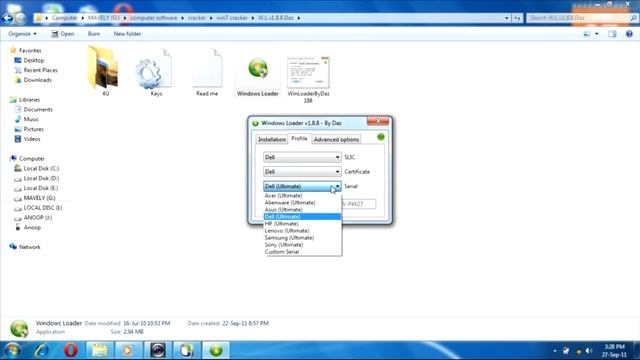
Task: Click the Explorer back arrow button
Action: [7, 18]
